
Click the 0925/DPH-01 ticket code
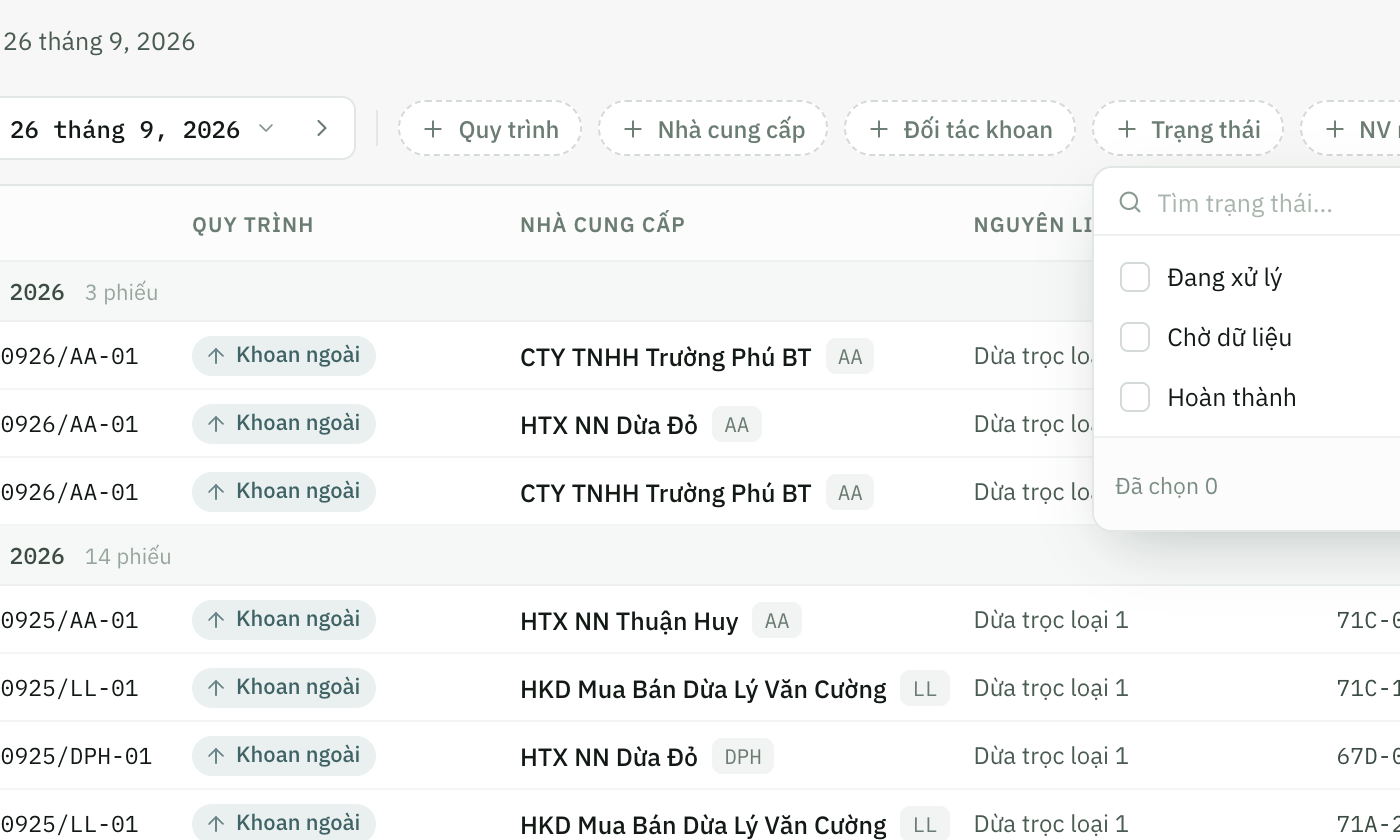[x=76, y=756]
